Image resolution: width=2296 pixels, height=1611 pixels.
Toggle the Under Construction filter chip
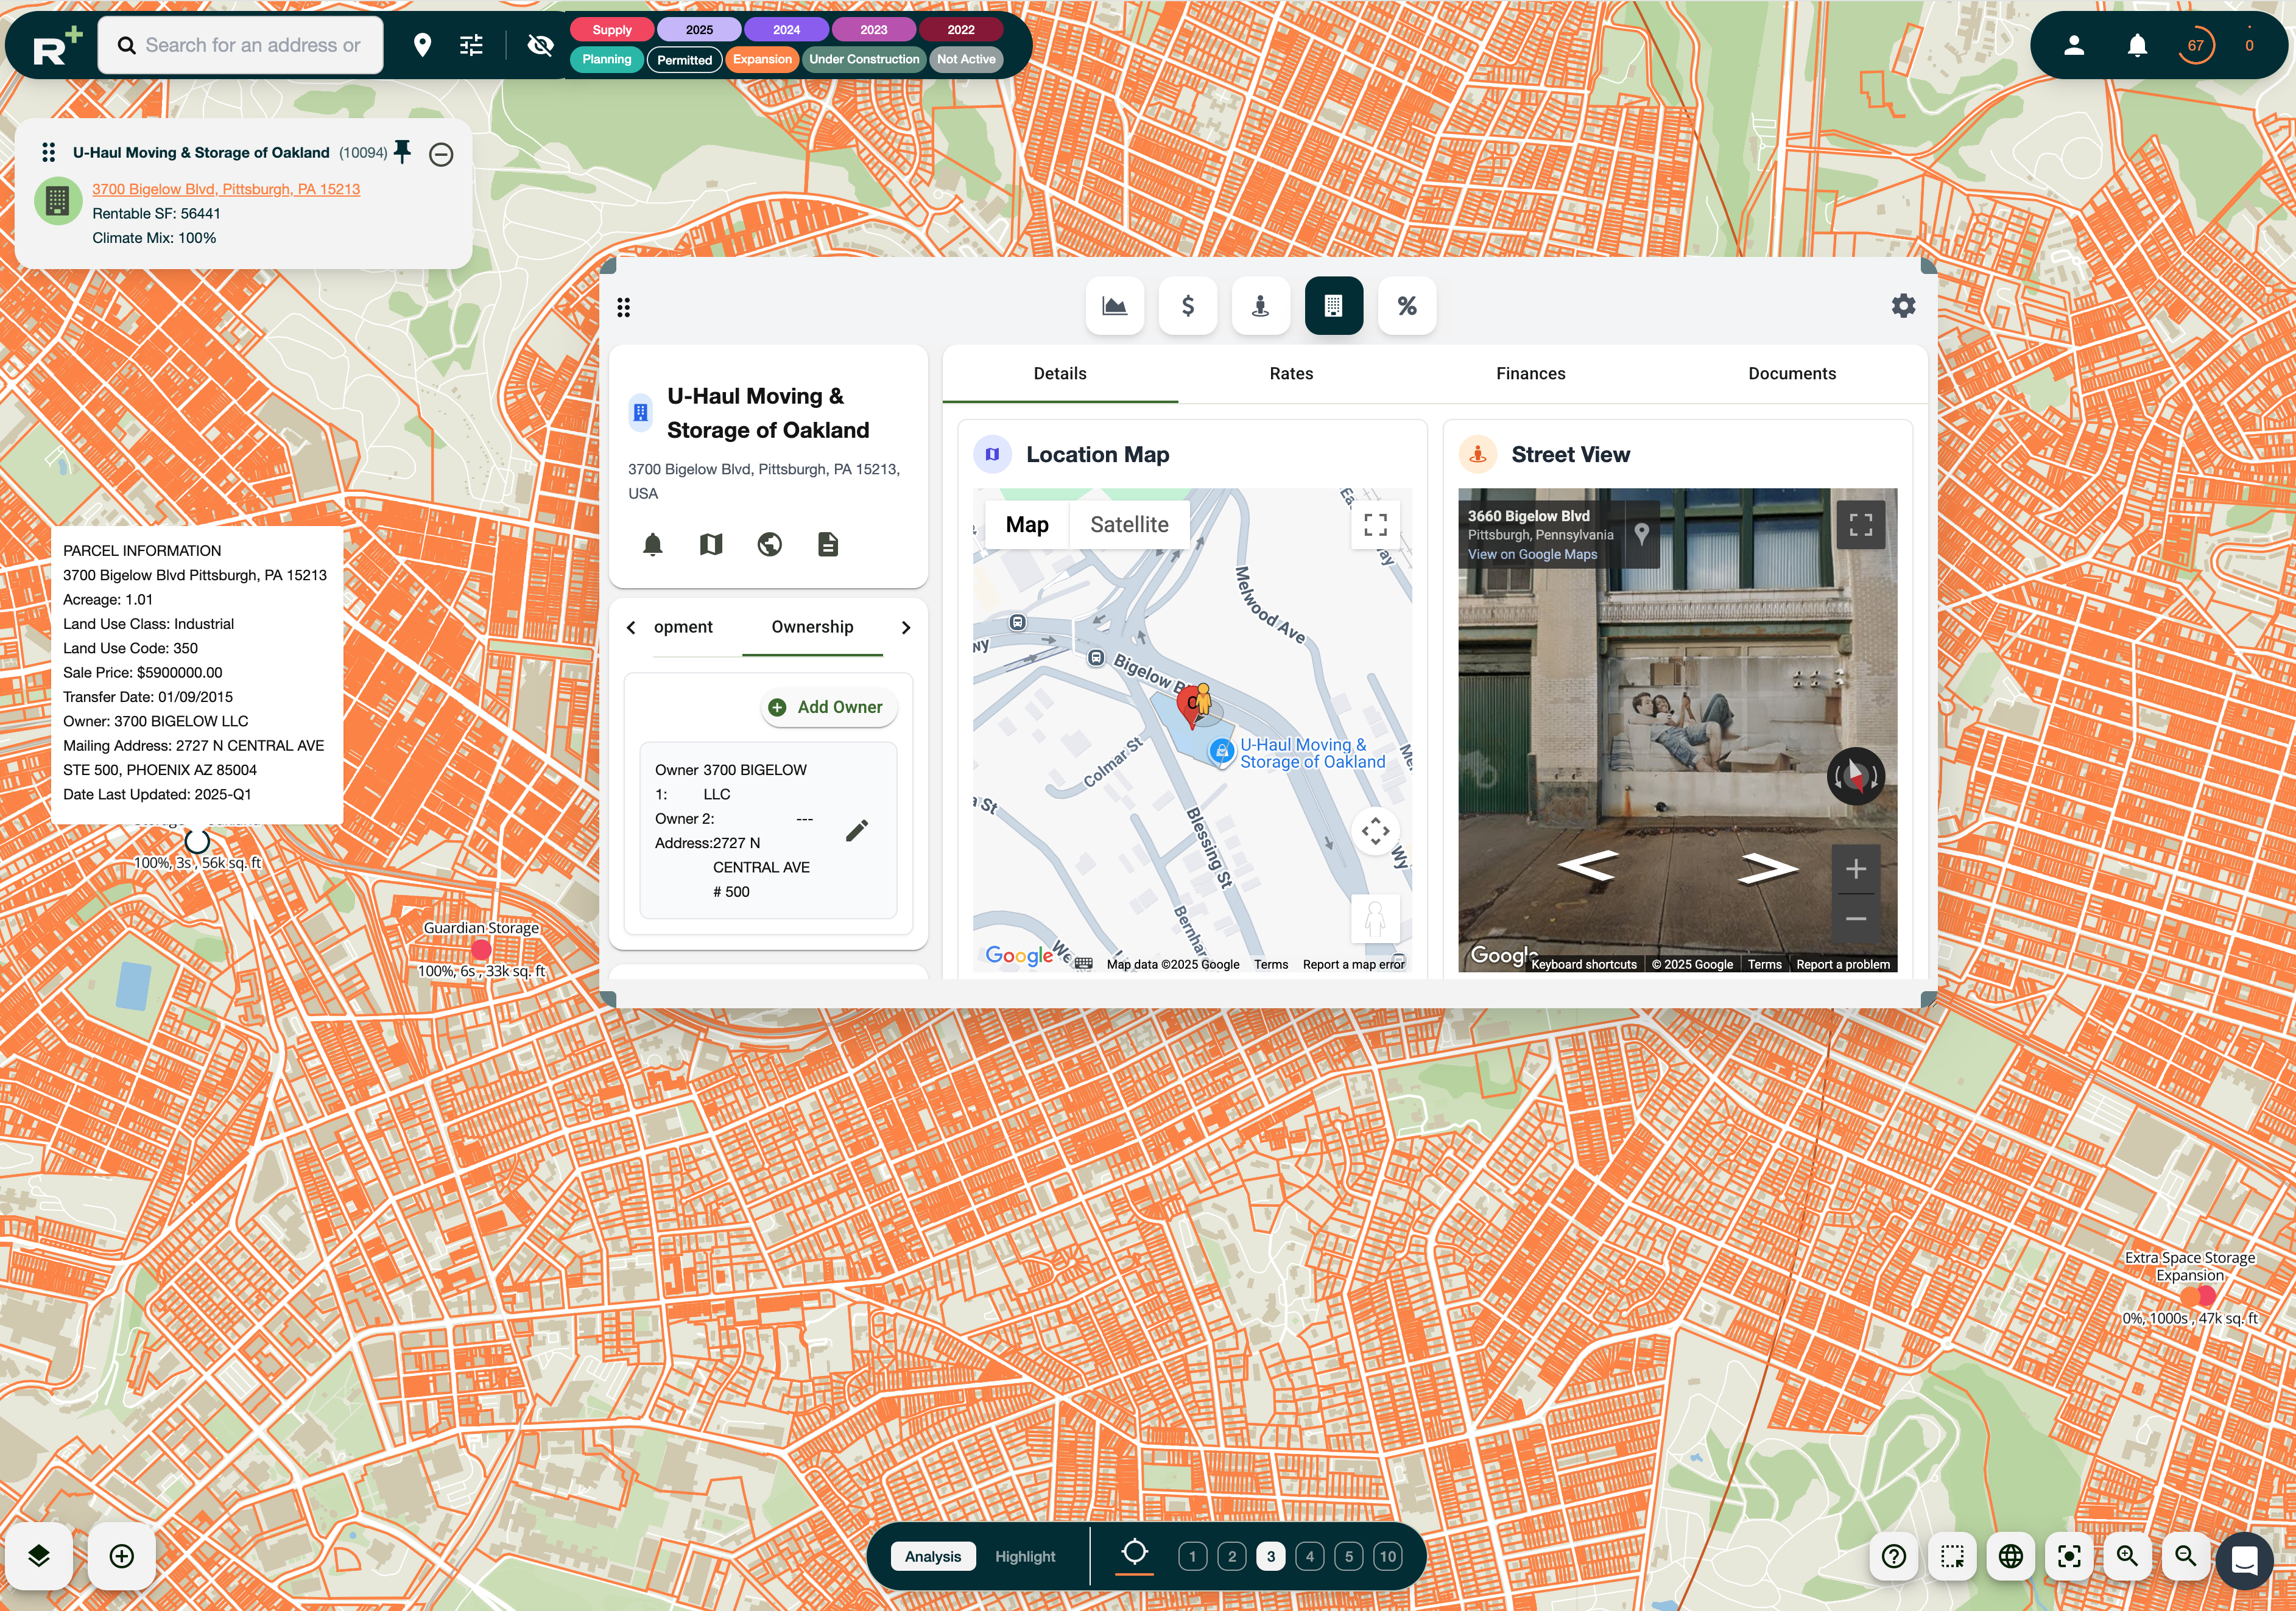click(863, 59)
